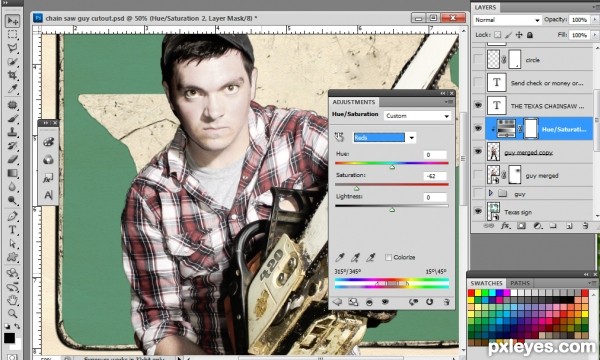Select the Healing Brush tool
Viewport: 600px width, 360px height.
click(12, 104)
